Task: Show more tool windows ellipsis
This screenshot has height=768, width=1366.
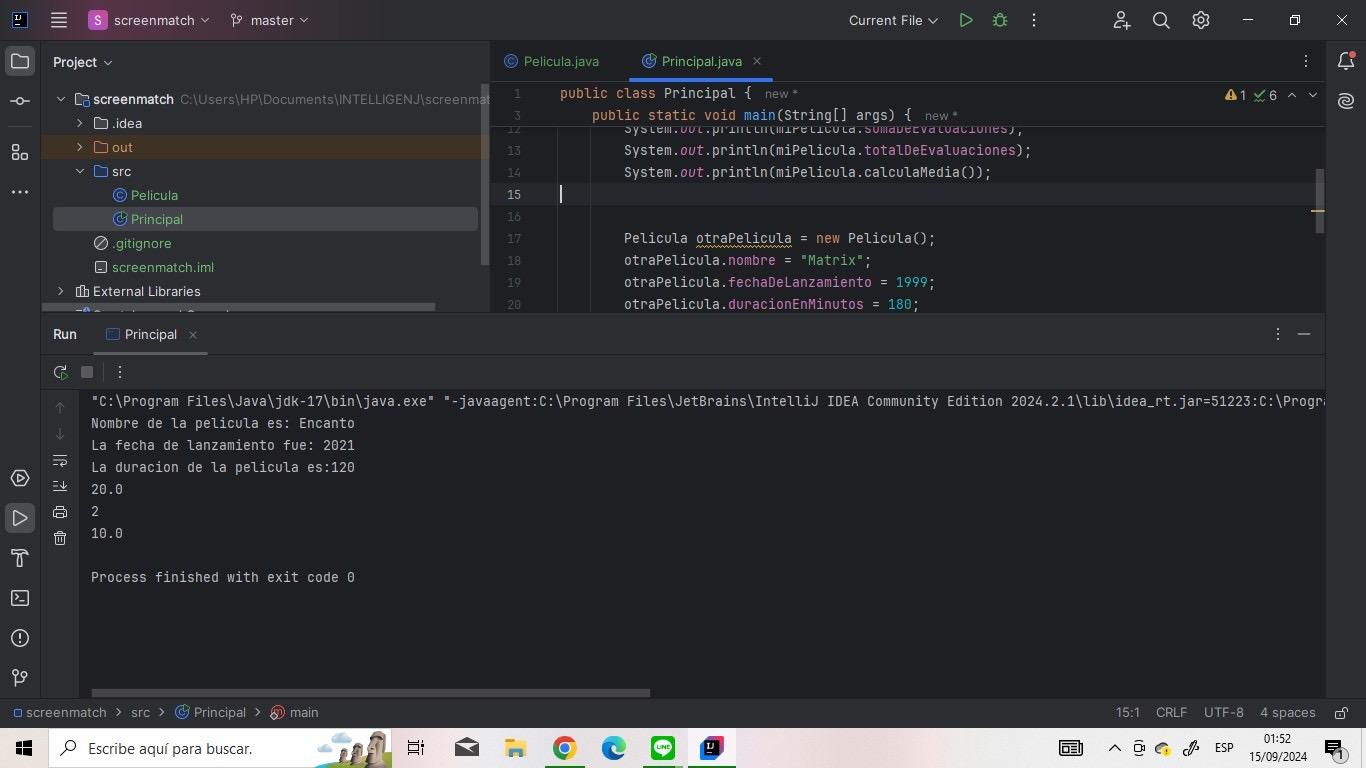Action: tap(20, 192)
